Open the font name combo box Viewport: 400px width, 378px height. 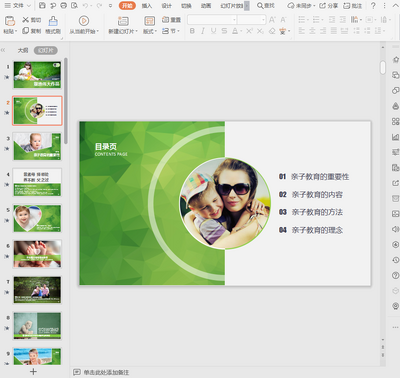(212, 20)
